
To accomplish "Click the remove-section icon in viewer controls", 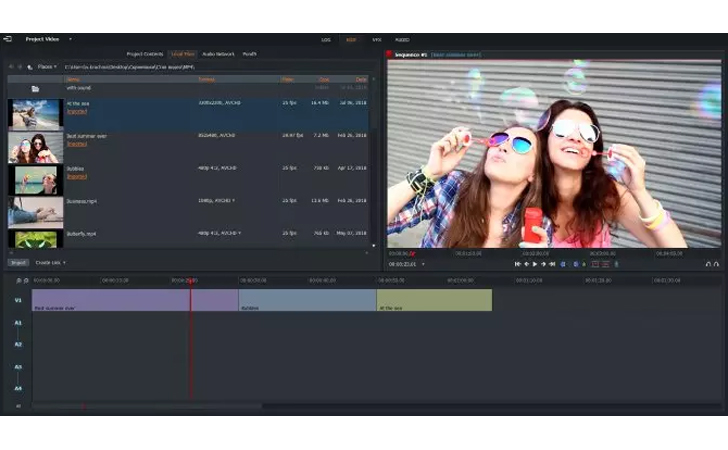I will (x=595, y=264).
